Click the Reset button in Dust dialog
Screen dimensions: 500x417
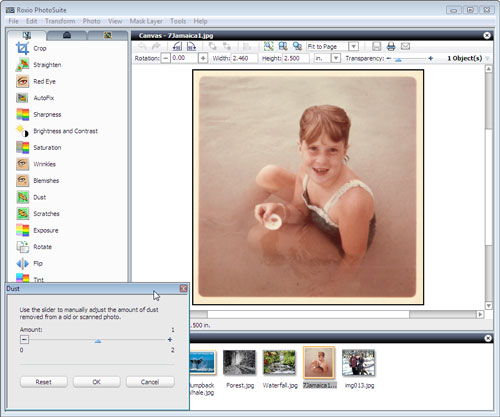click(44, 382)
